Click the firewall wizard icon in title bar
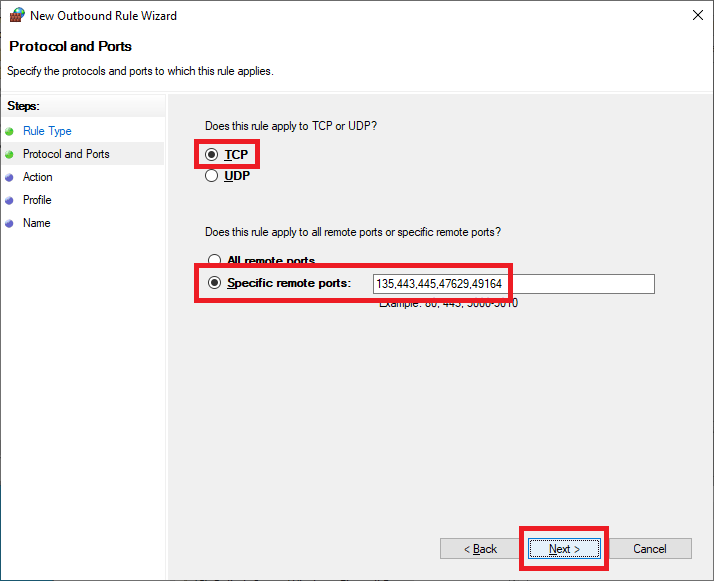This screenshot has width=714, height=581. click(15, 15)
